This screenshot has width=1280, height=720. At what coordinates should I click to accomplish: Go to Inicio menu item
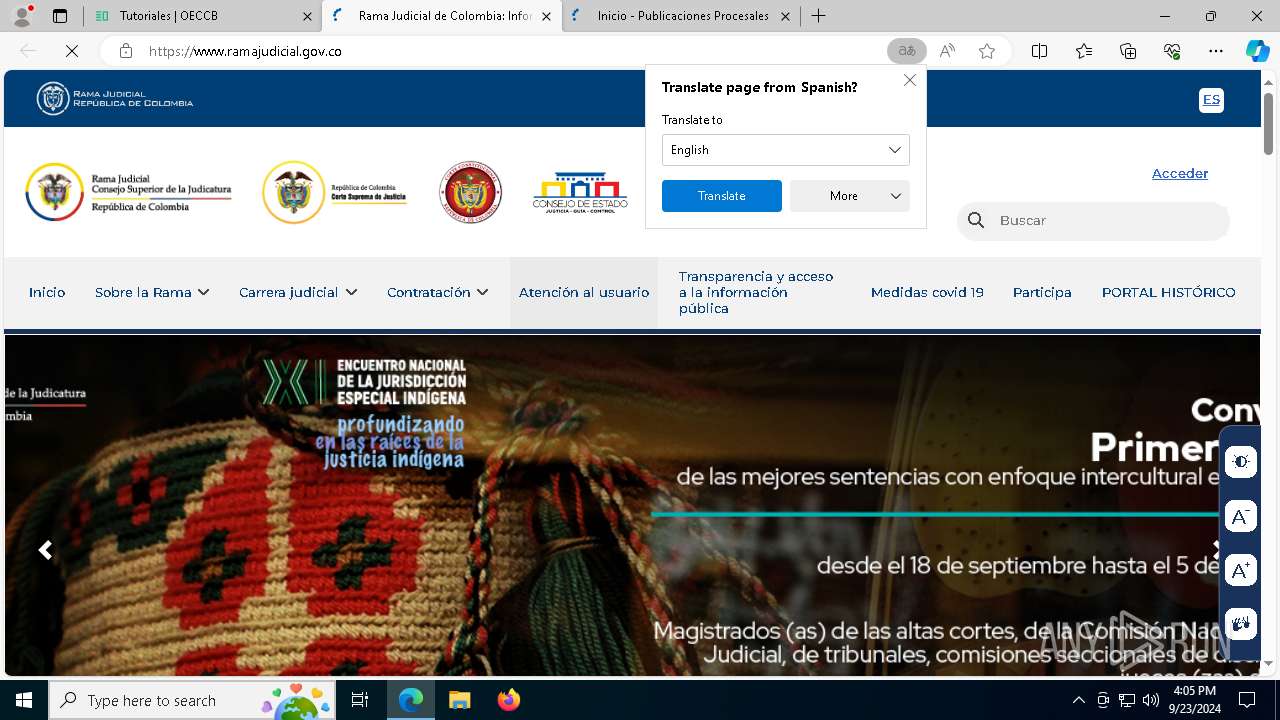tap(47, 292)
